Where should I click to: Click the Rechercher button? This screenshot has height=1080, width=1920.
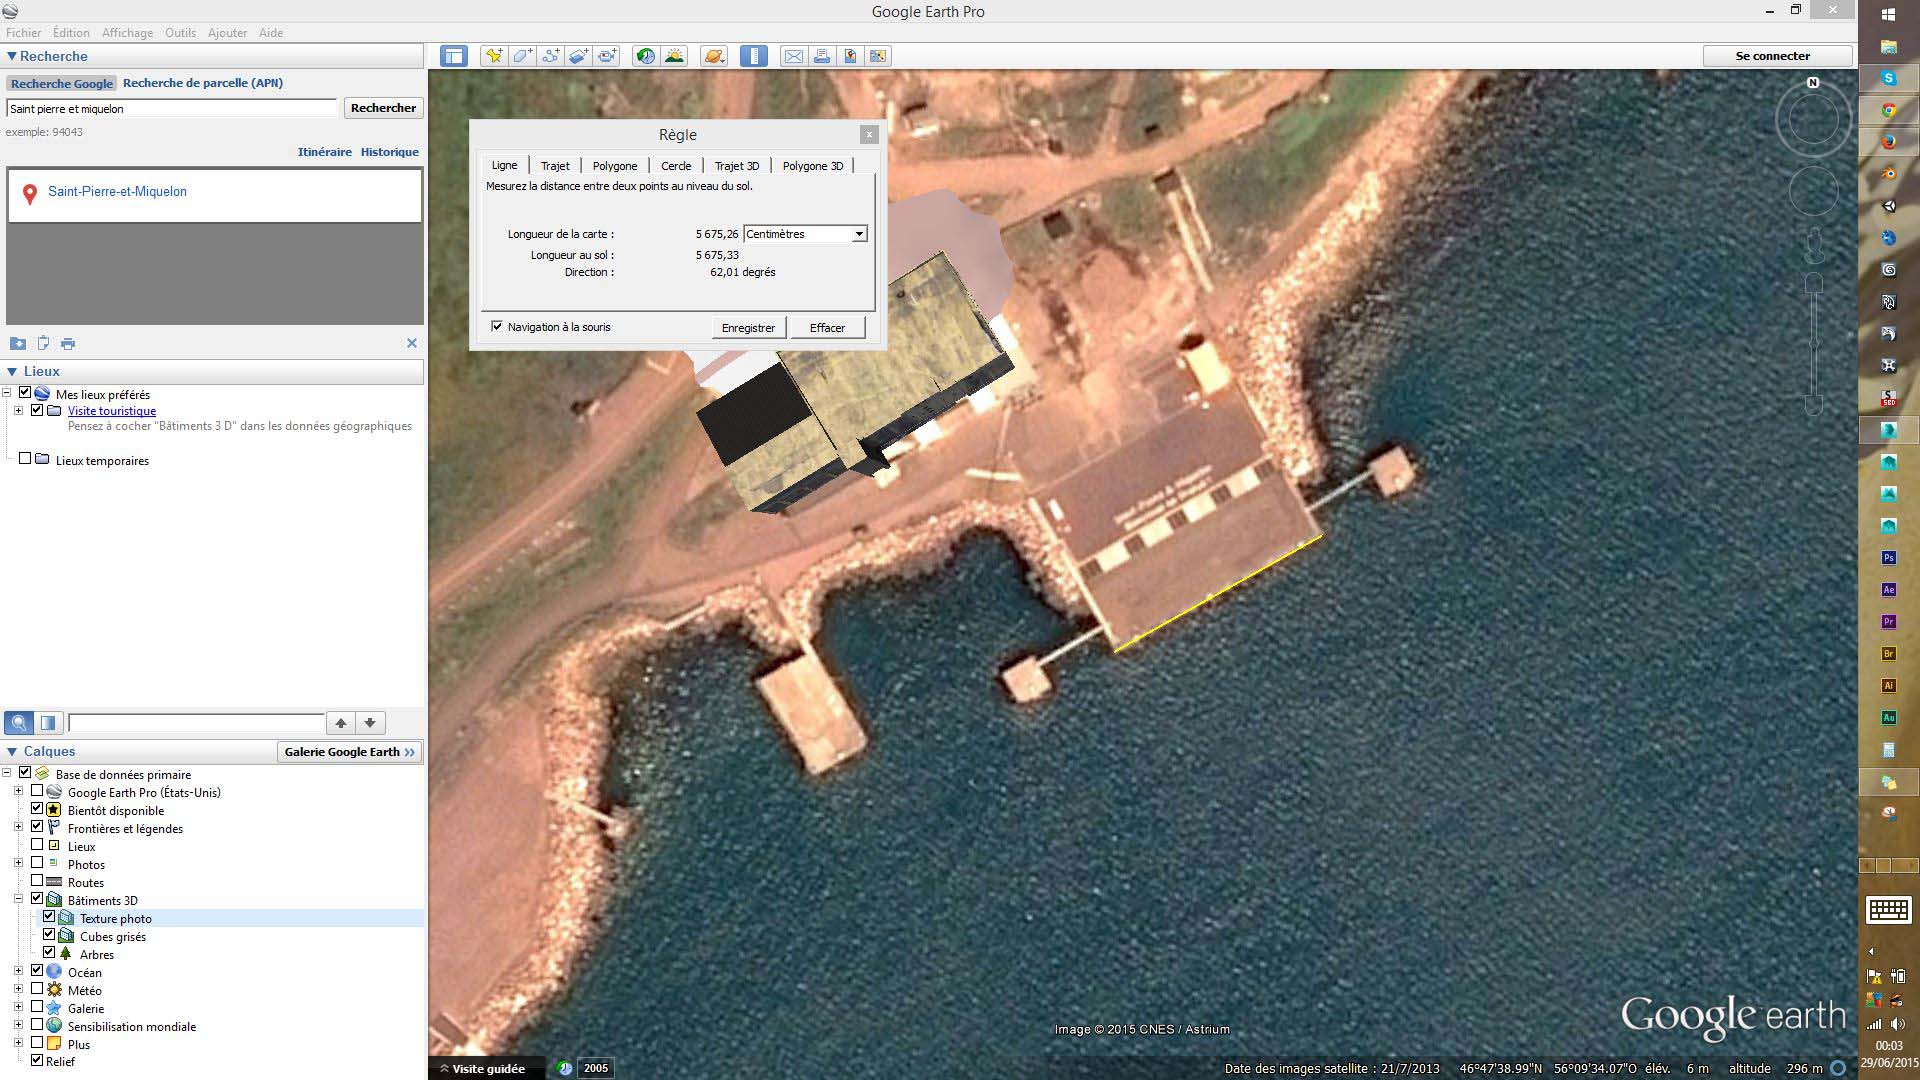click(383, 108)
